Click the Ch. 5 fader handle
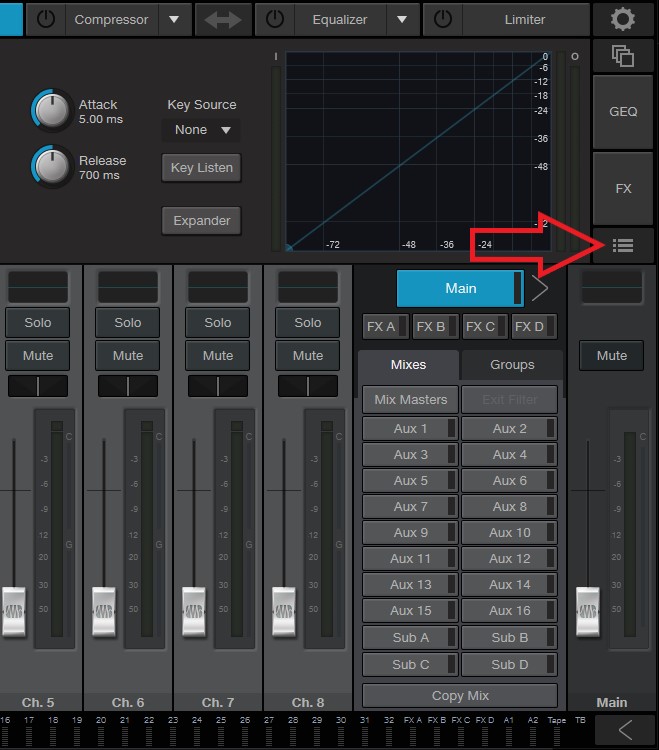 click(14, 611)
